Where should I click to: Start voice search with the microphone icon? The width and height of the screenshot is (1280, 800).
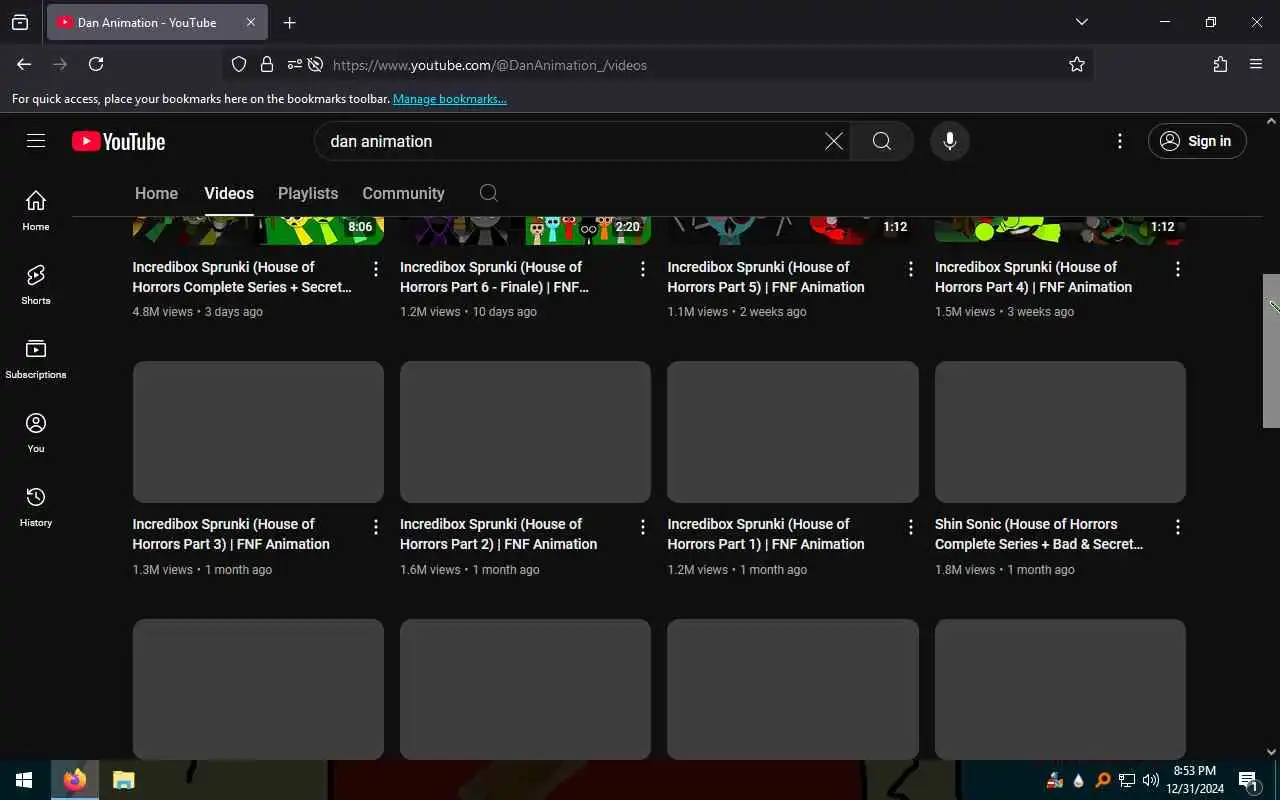950,141
